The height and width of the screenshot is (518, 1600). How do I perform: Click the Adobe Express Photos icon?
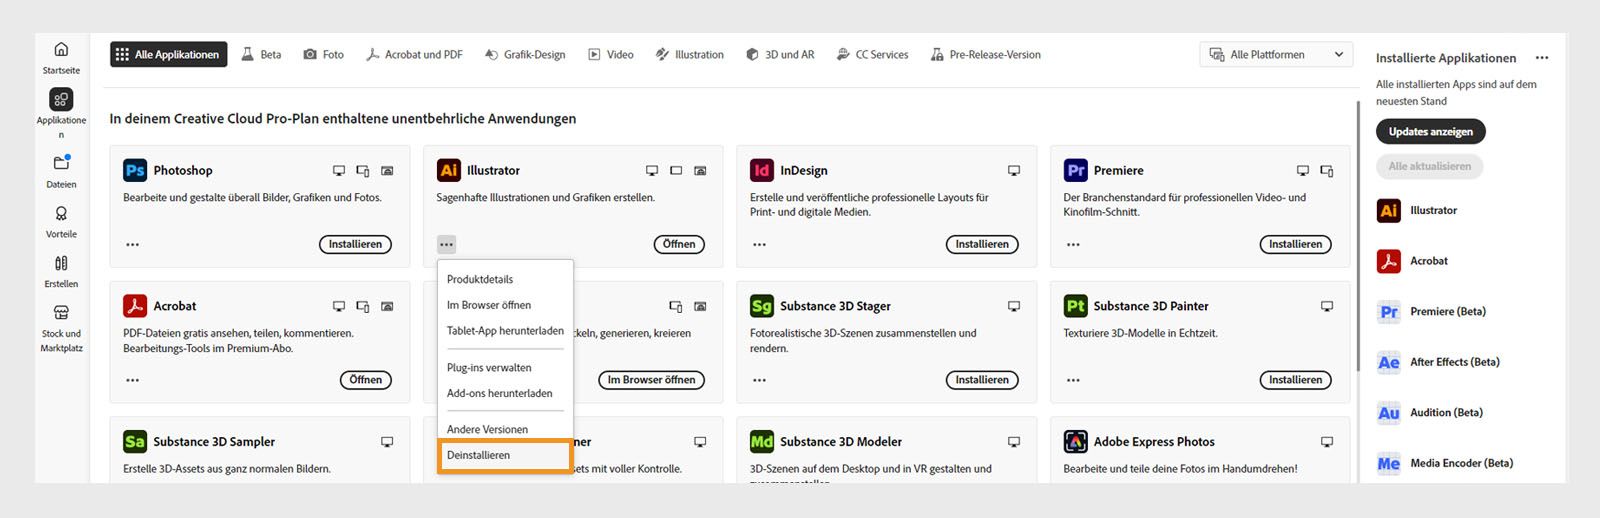pyautogui.click(x=1076, y=441)
